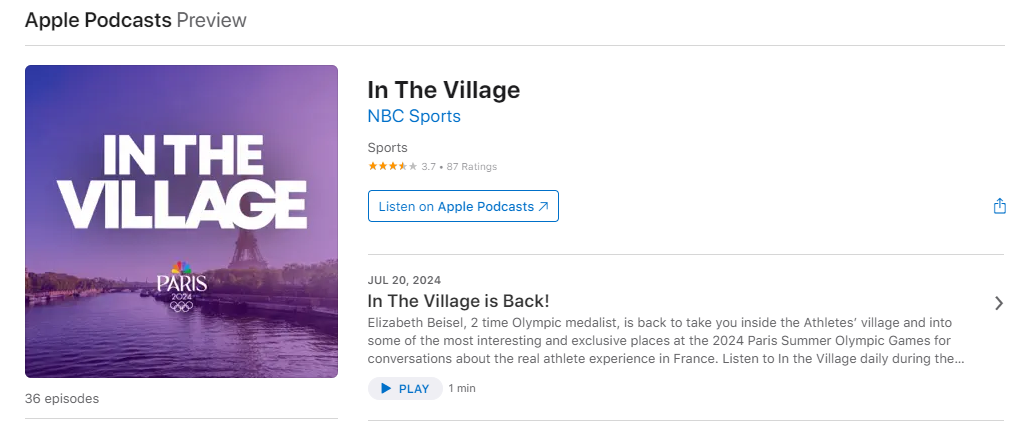Click the JUL 20, 2024 episode date
Viewport: 1032px width, 427px height.
[404, 280]
